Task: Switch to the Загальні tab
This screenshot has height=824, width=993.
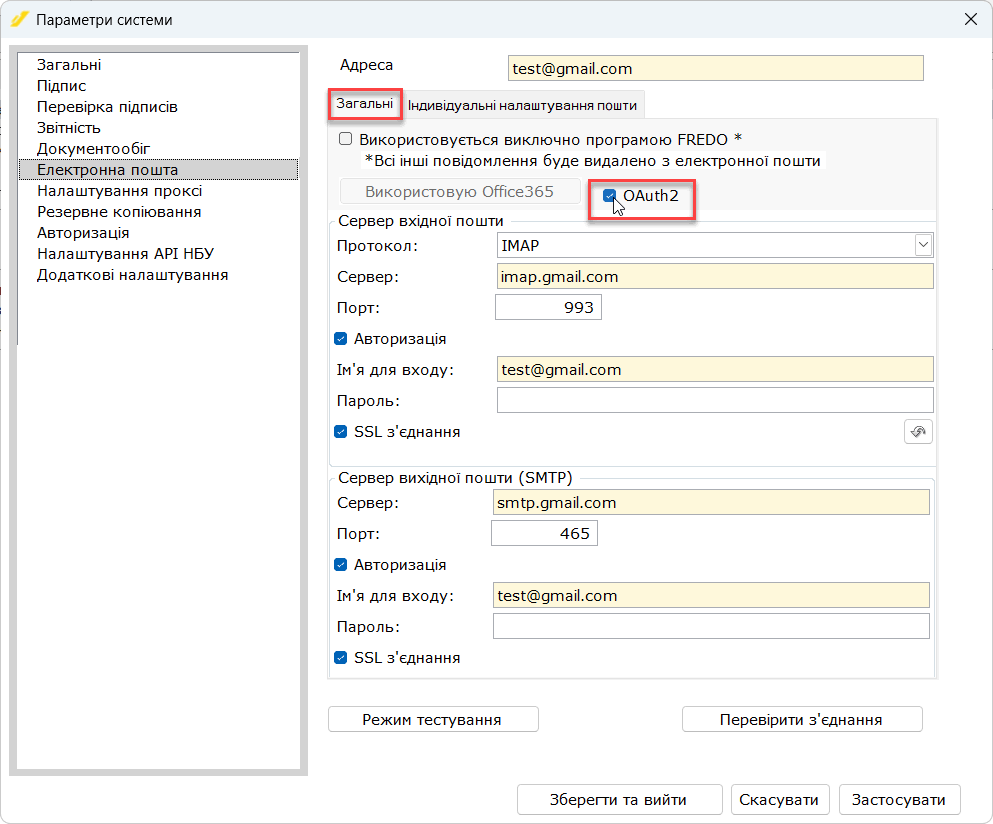Action: pos(364,104)
